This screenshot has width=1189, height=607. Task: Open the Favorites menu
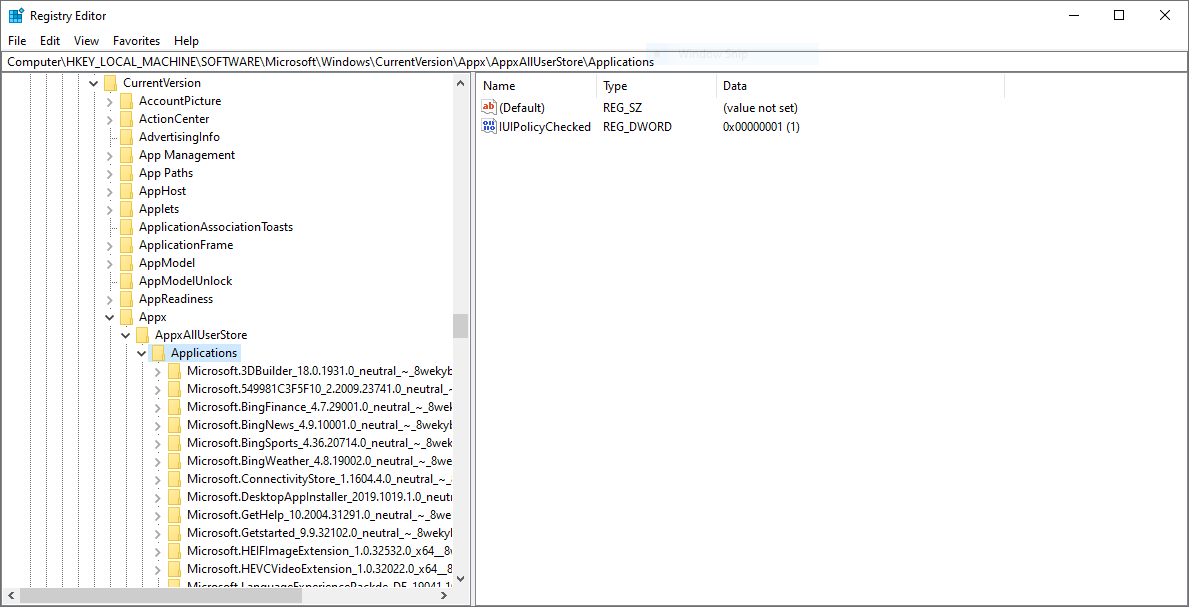point(136,41)
